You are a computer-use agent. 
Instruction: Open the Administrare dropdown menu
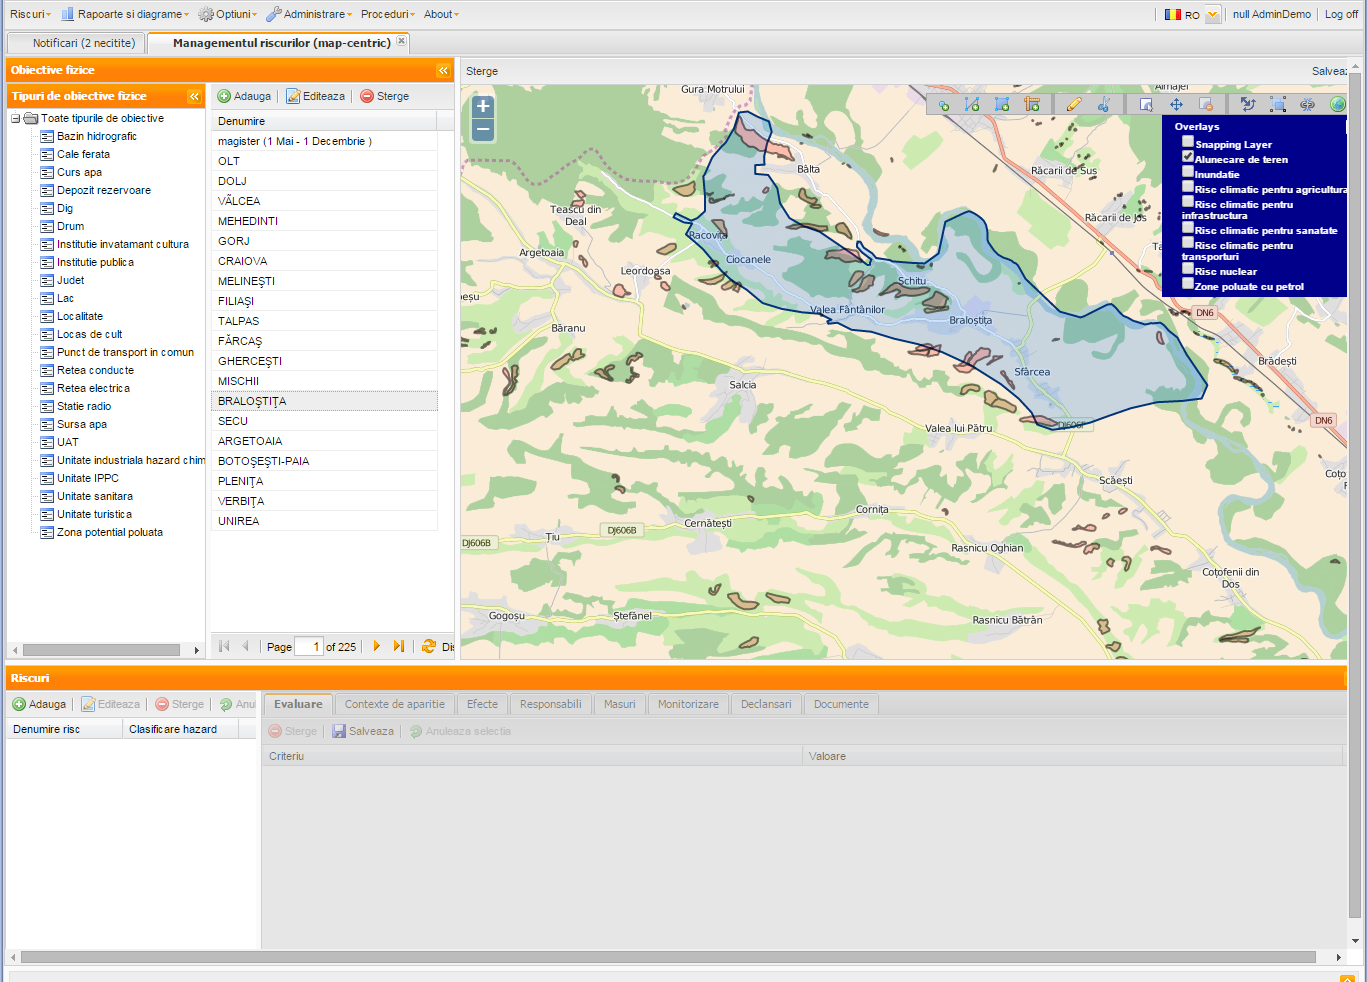click(309, 14)
